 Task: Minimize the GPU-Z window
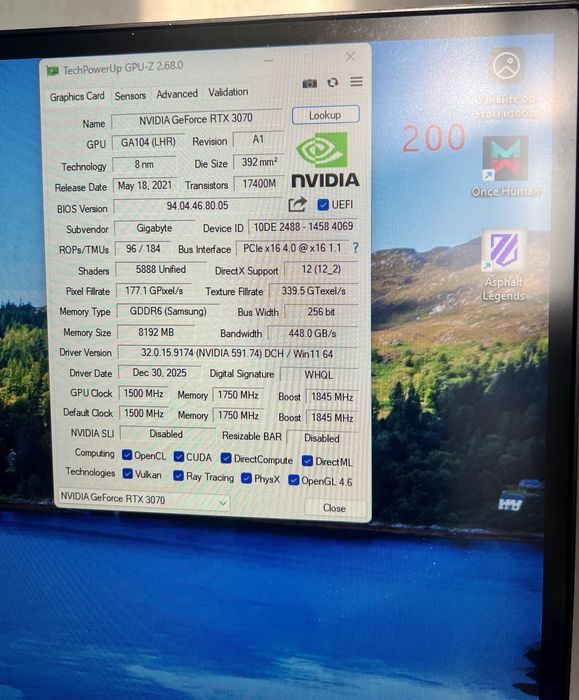[268, 61]
